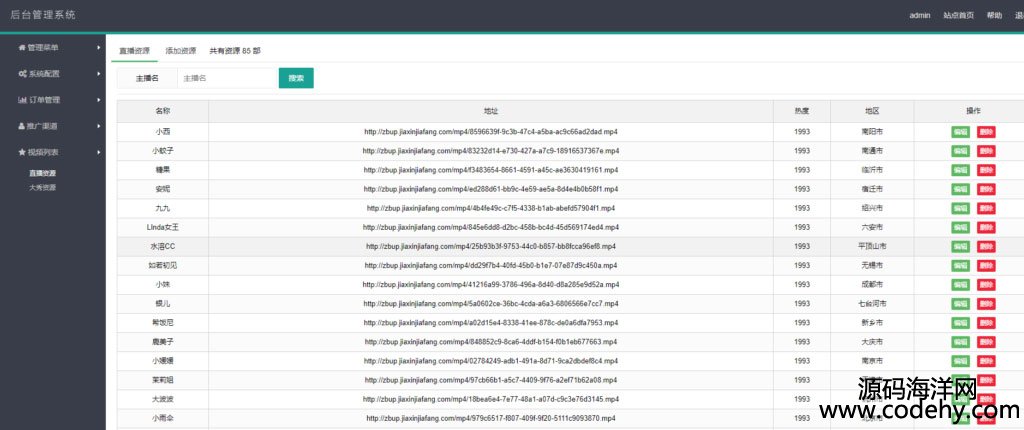1024x430 pixels.
Task: Click the user icon beside 推广渠道
Action: point(22,126)
